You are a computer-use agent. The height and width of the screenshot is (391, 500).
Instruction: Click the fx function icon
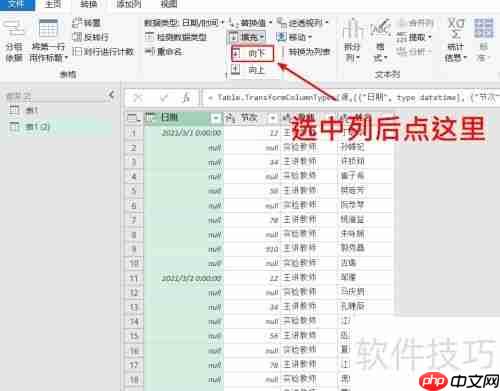click(186, 98)
